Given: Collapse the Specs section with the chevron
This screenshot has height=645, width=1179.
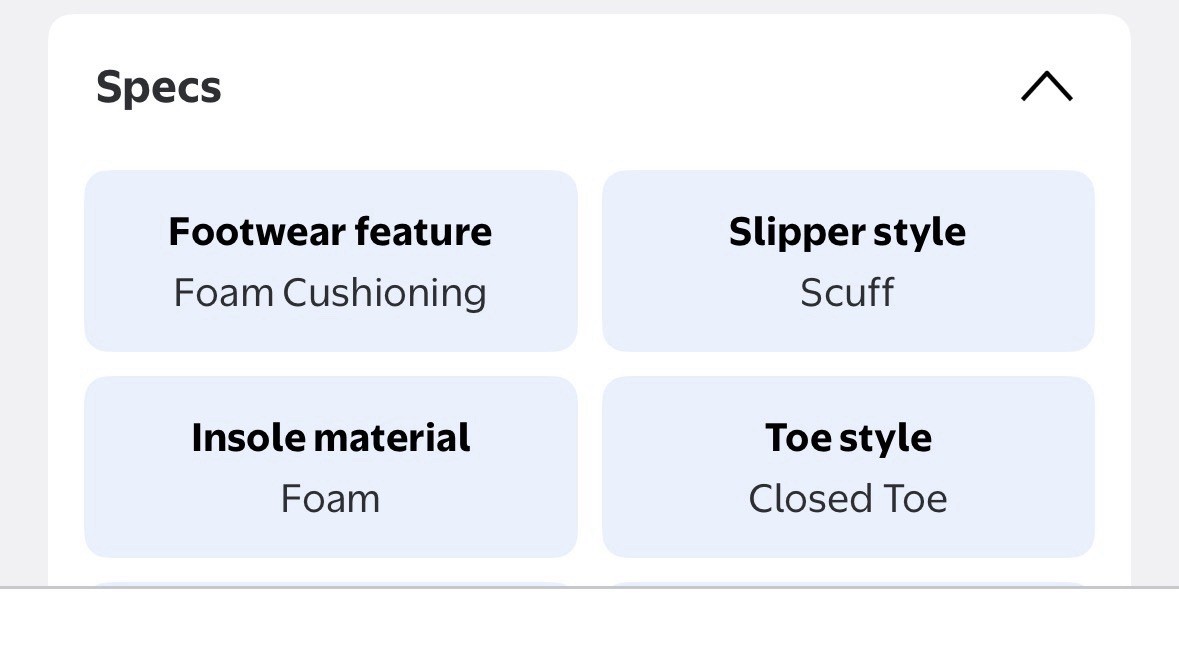Looking at the screenshot, I should (1046, 87).
